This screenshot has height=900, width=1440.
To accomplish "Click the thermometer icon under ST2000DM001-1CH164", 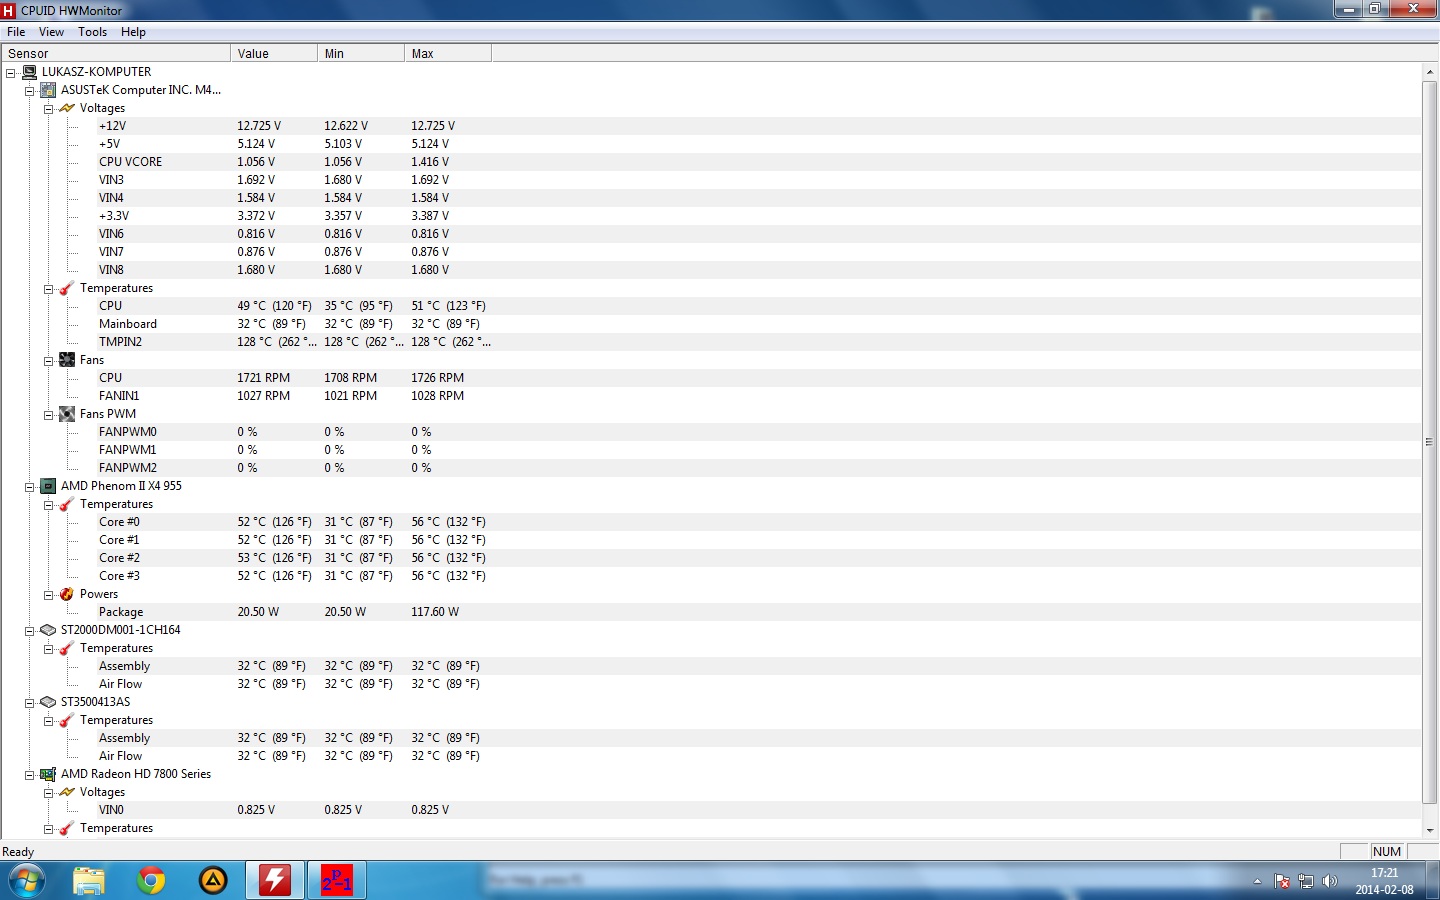I will [x=67, y=648].
